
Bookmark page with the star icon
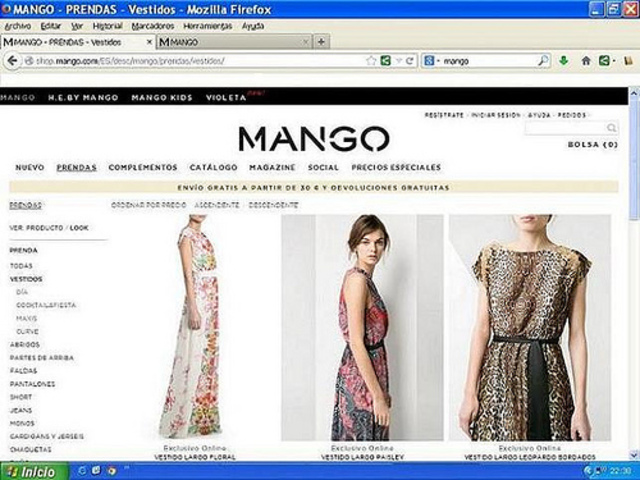(x=371, y=61)
